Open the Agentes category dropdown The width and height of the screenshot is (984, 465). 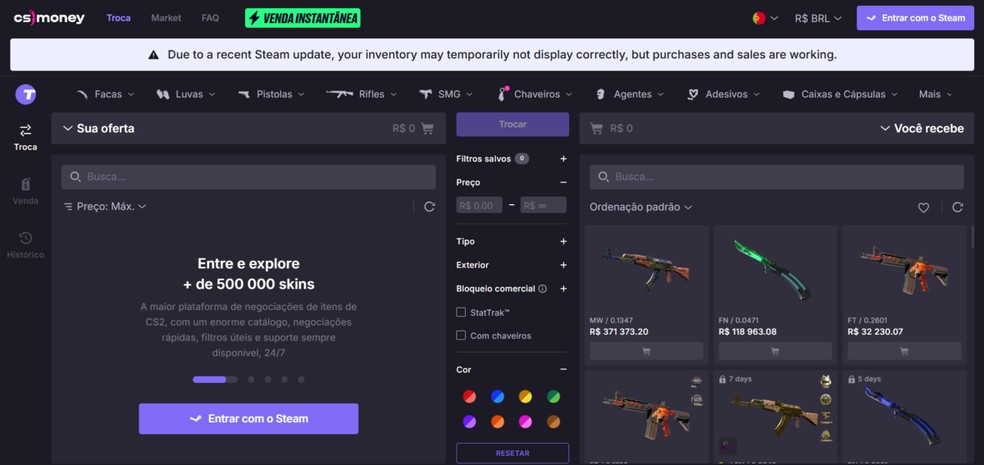(629, 94)
